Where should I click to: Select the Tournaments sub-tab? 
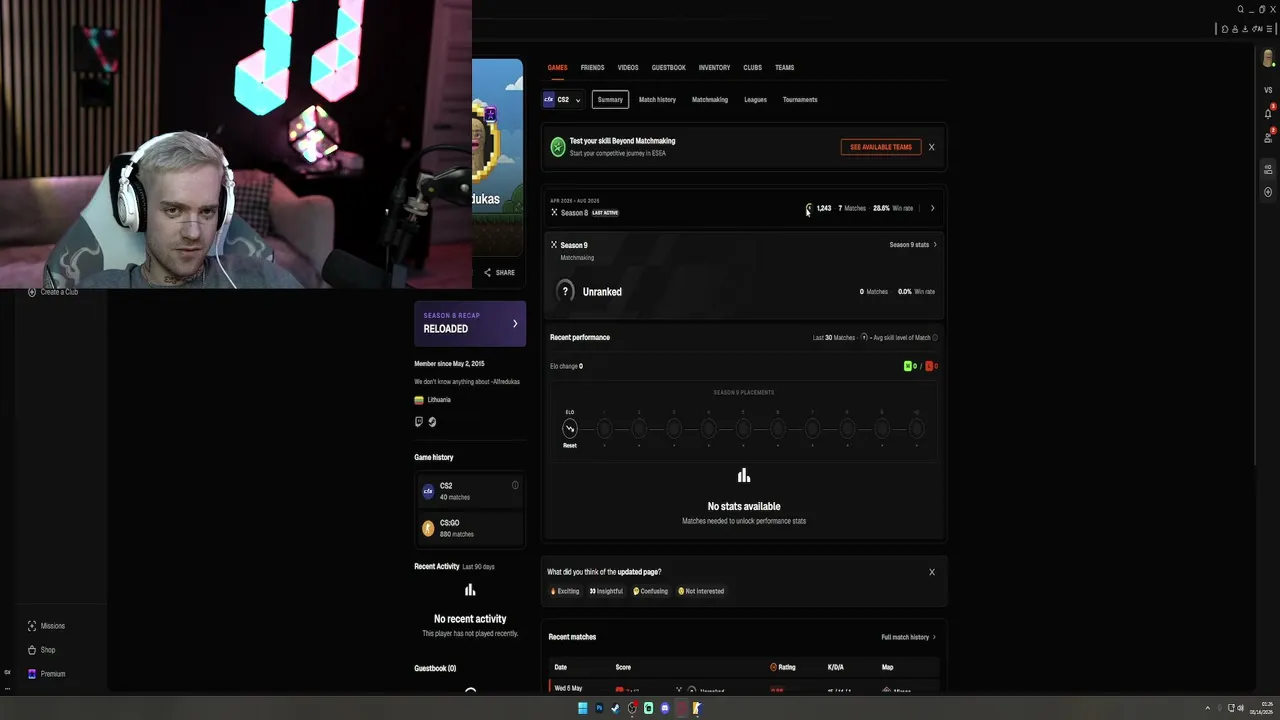click(800, 100)
